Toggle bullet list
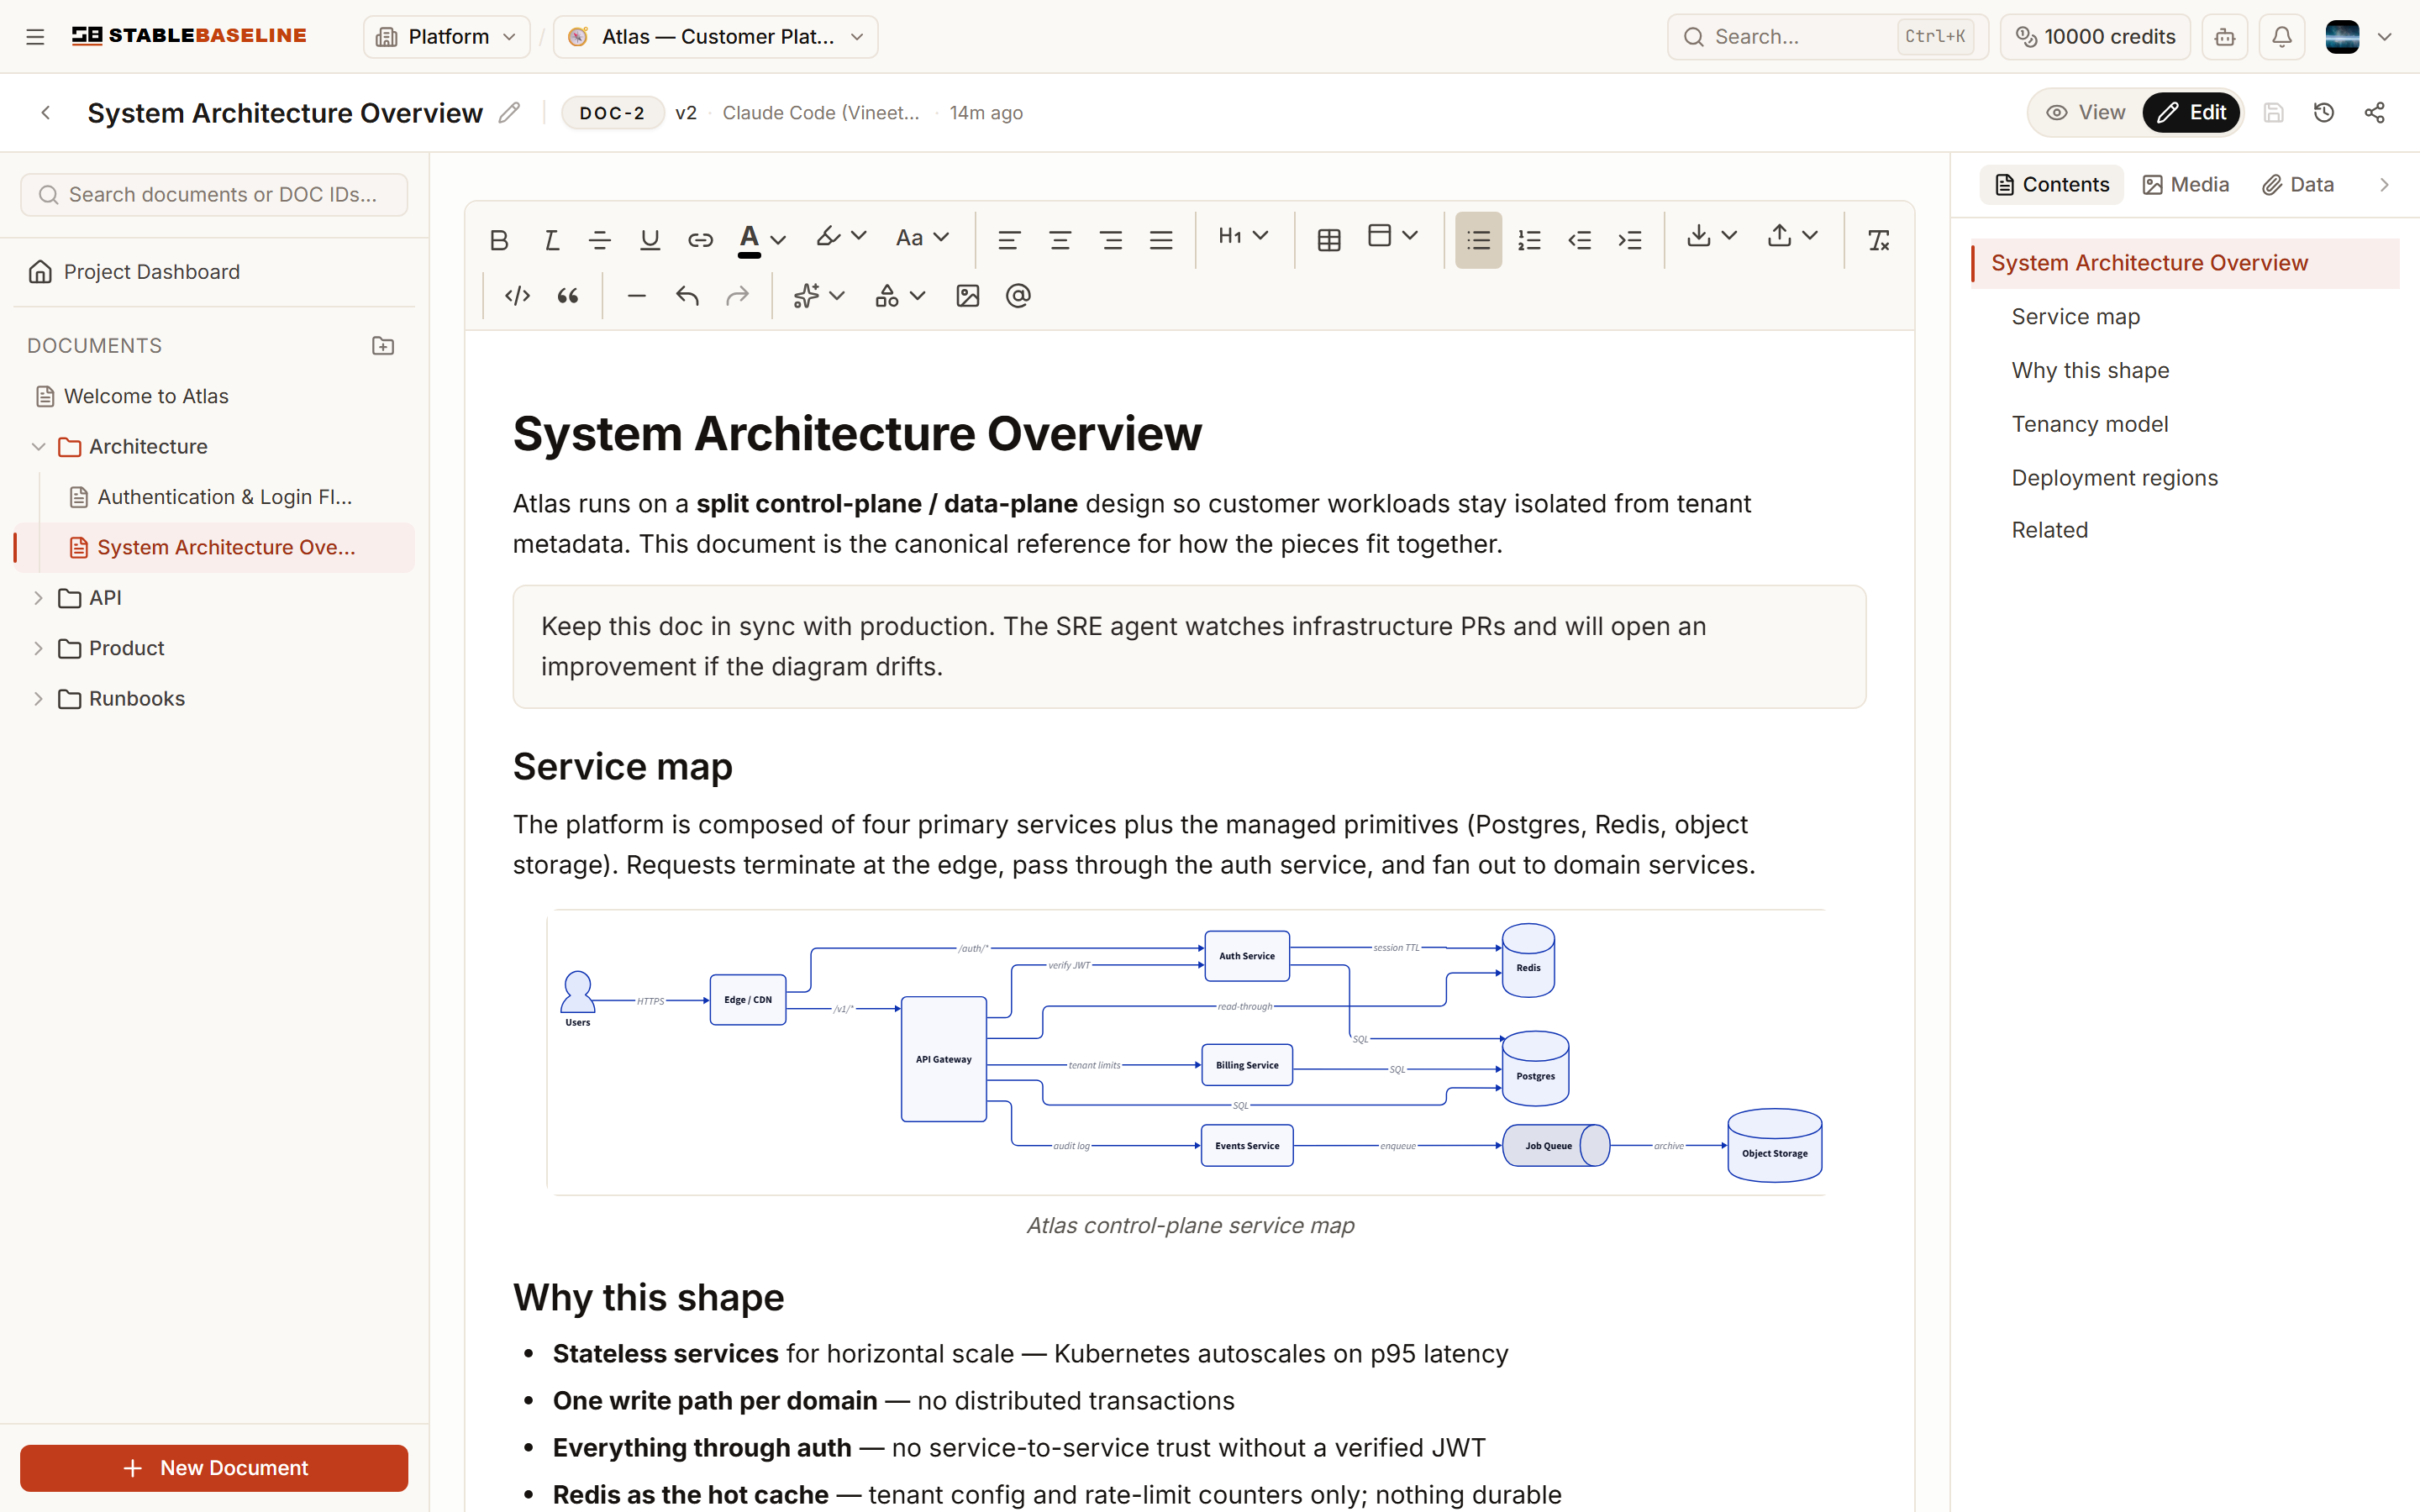The image size is (2420, 1512). pyautogui.click(x=1478, y=240)
